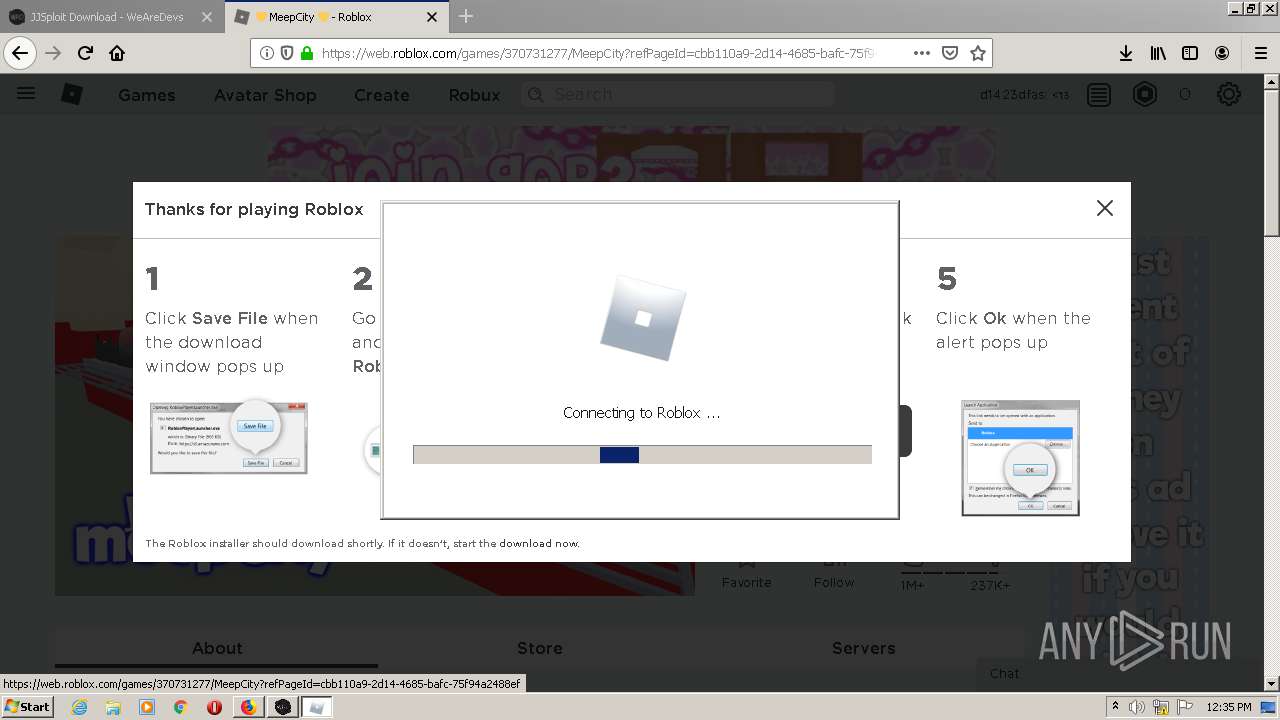The height and width of the screenshot is (720, 1280).
Task: Open Firefox account icon
Action: click(x=1222, y=53)
